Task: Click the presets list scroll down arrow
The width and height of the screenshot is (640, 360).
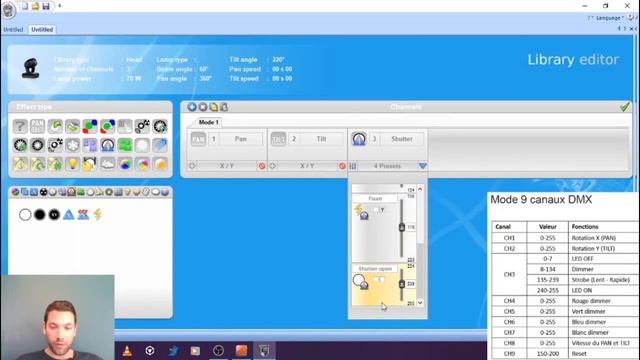Action: (420, 302)
